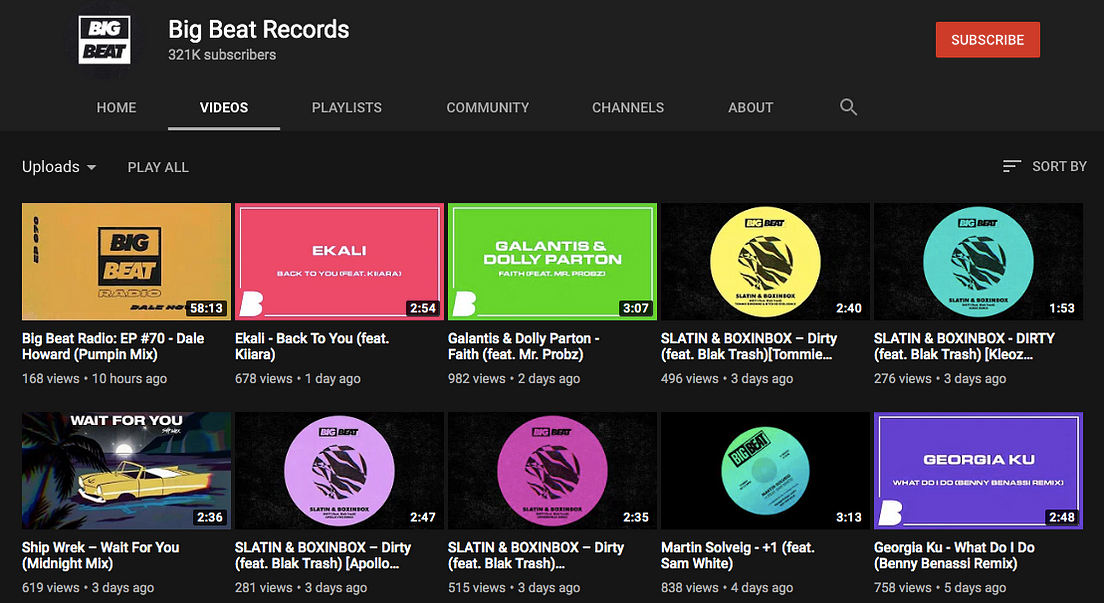View the About tab
Screen dimensions: 1104x603
click(751, 108)
